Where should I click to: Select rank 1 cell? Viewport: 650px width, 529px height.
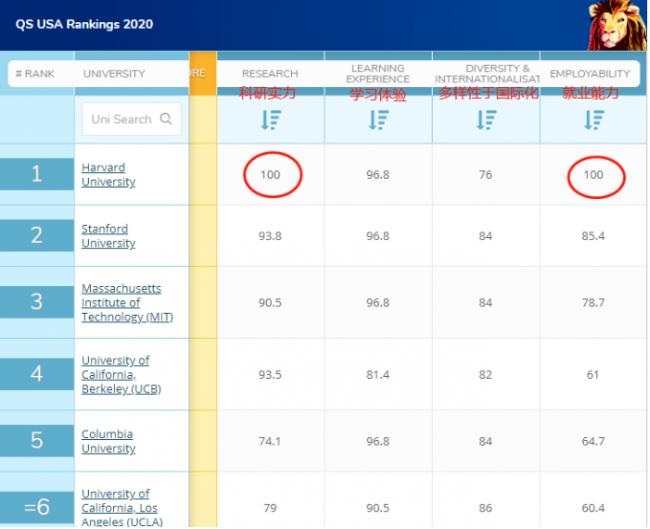[x=37, y=174]
